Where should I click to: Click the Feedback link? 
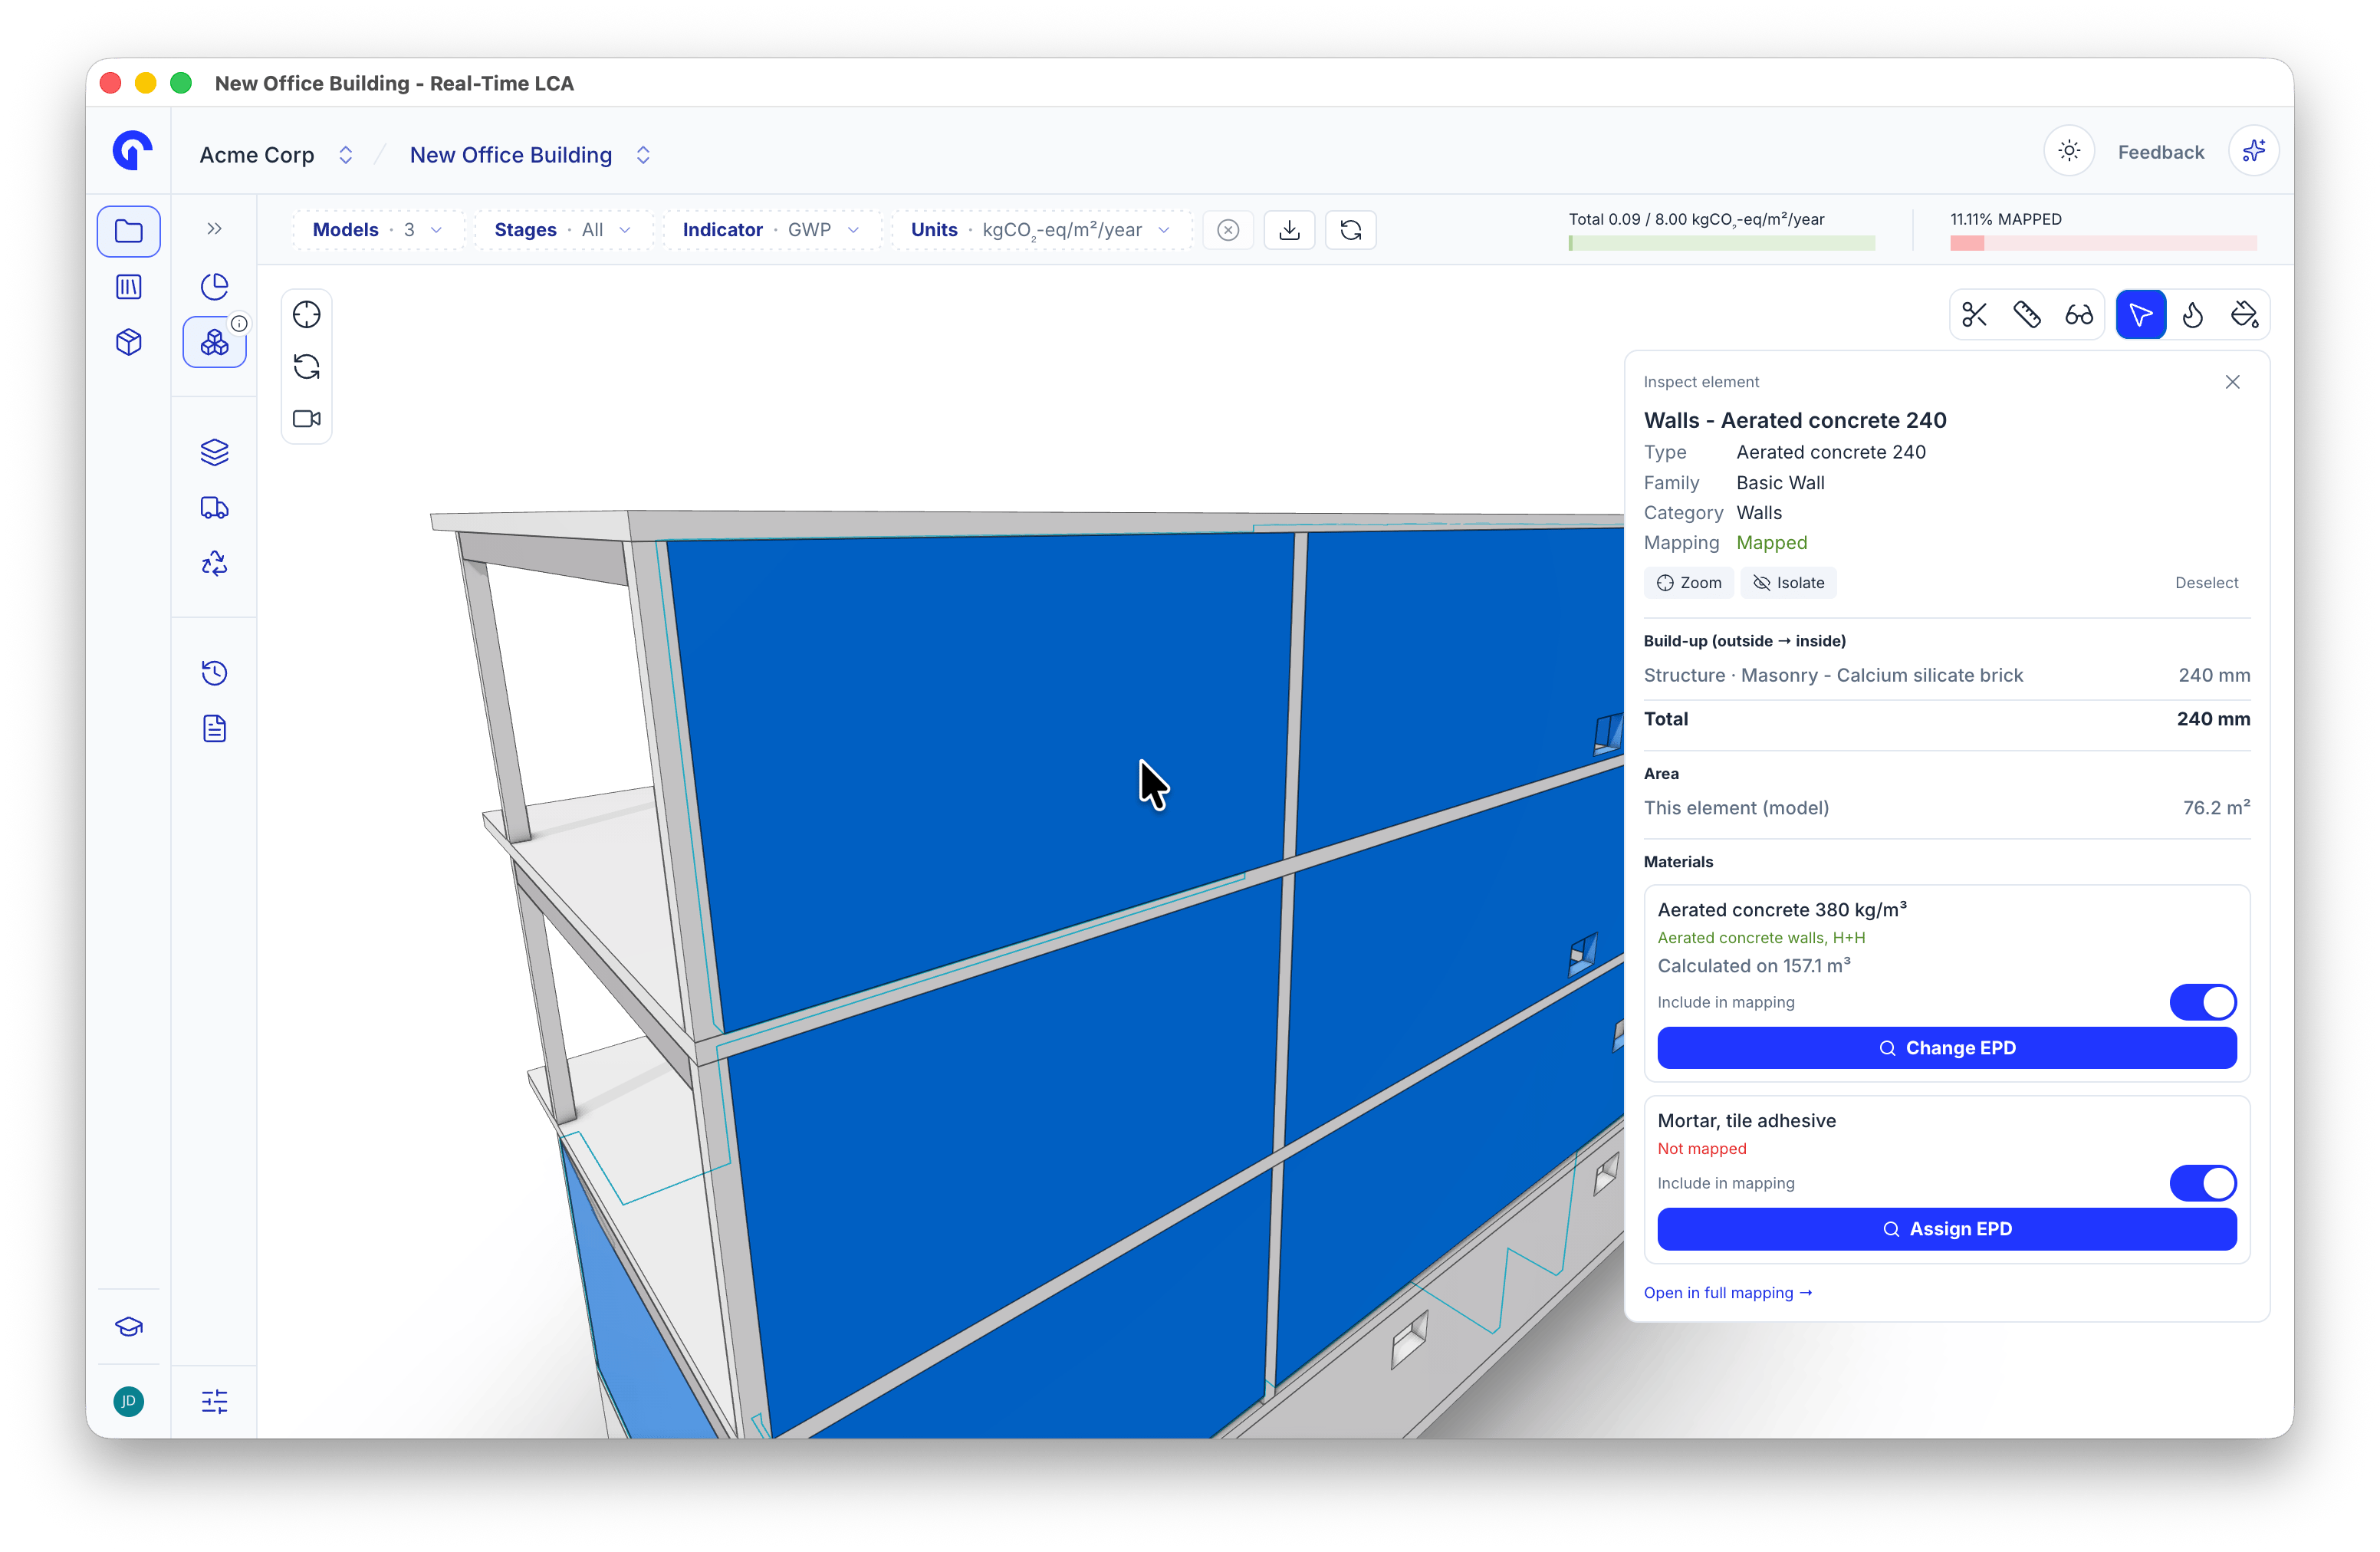[2161, 152]
